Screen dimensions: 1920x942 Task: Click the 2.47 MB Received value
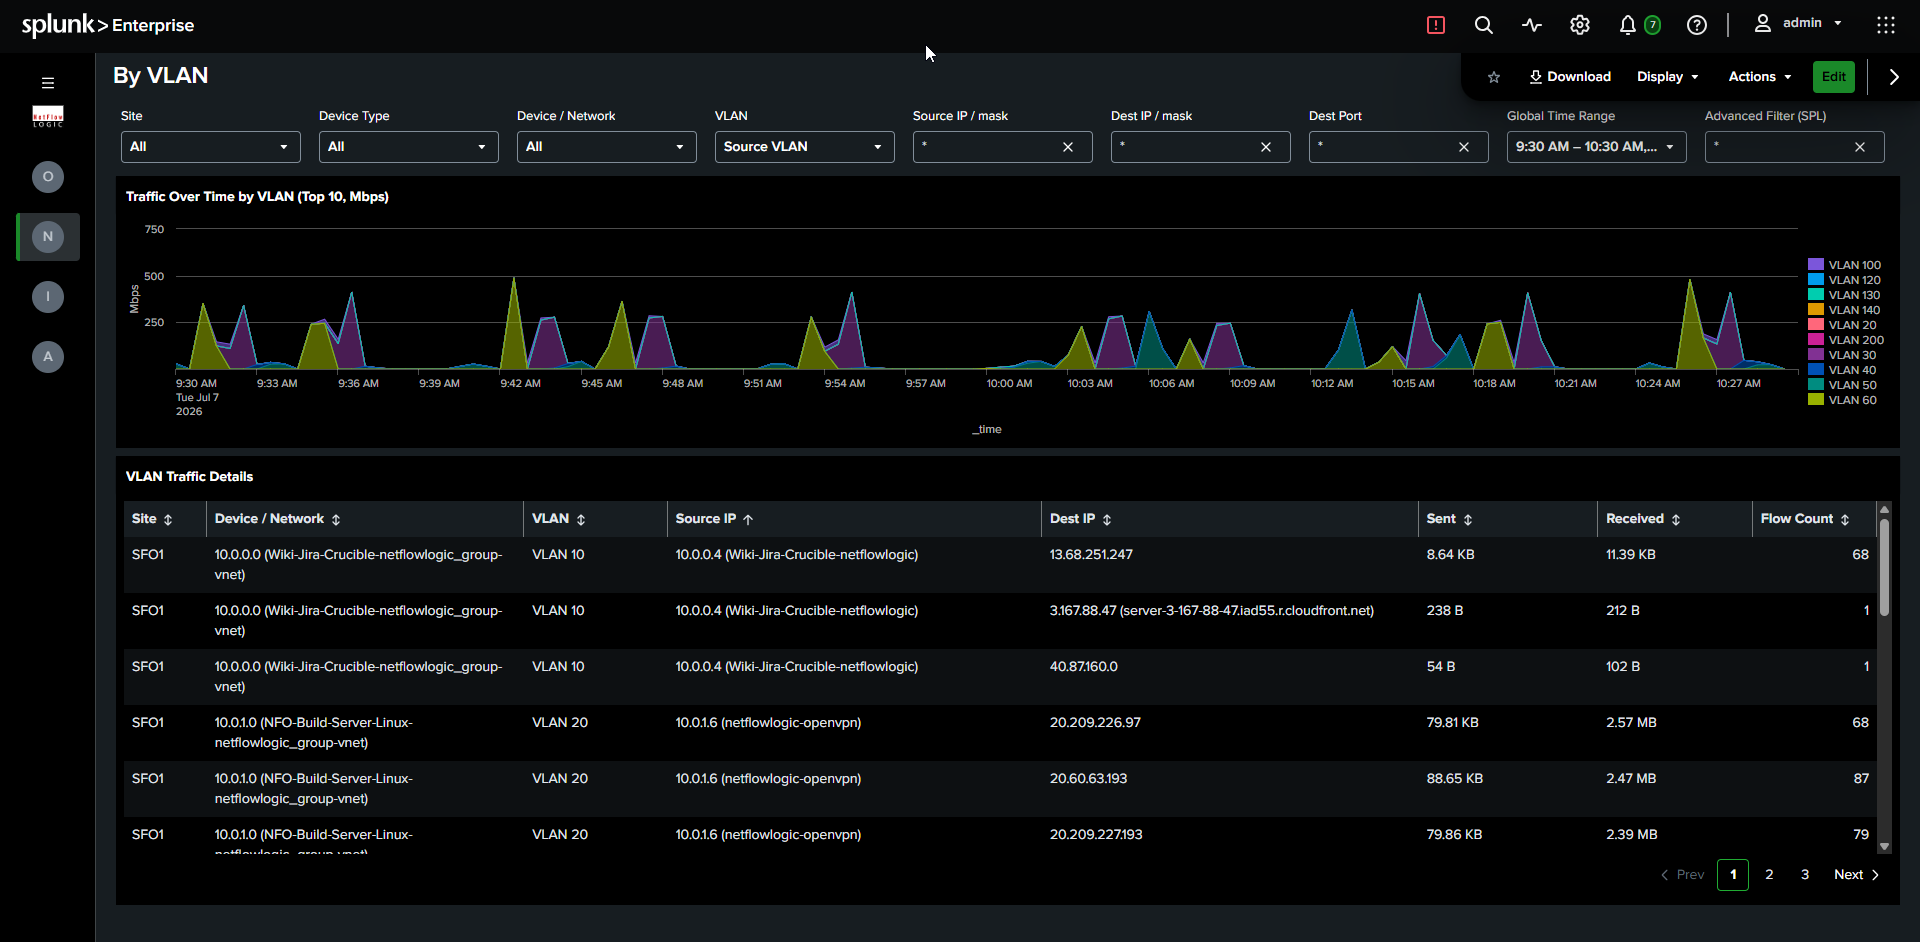click(1631, 779)
